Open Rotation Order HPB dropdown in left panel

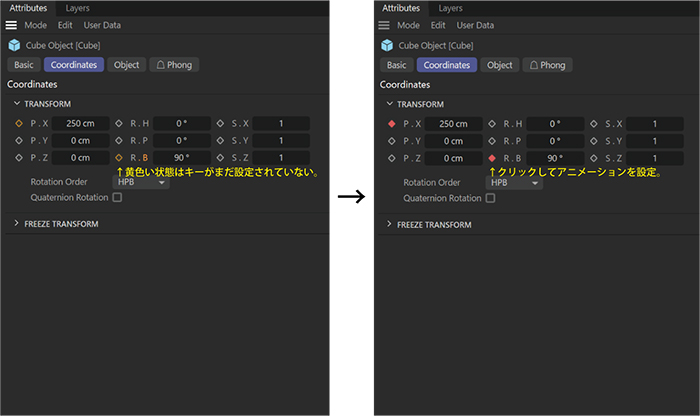coord(141,183)
